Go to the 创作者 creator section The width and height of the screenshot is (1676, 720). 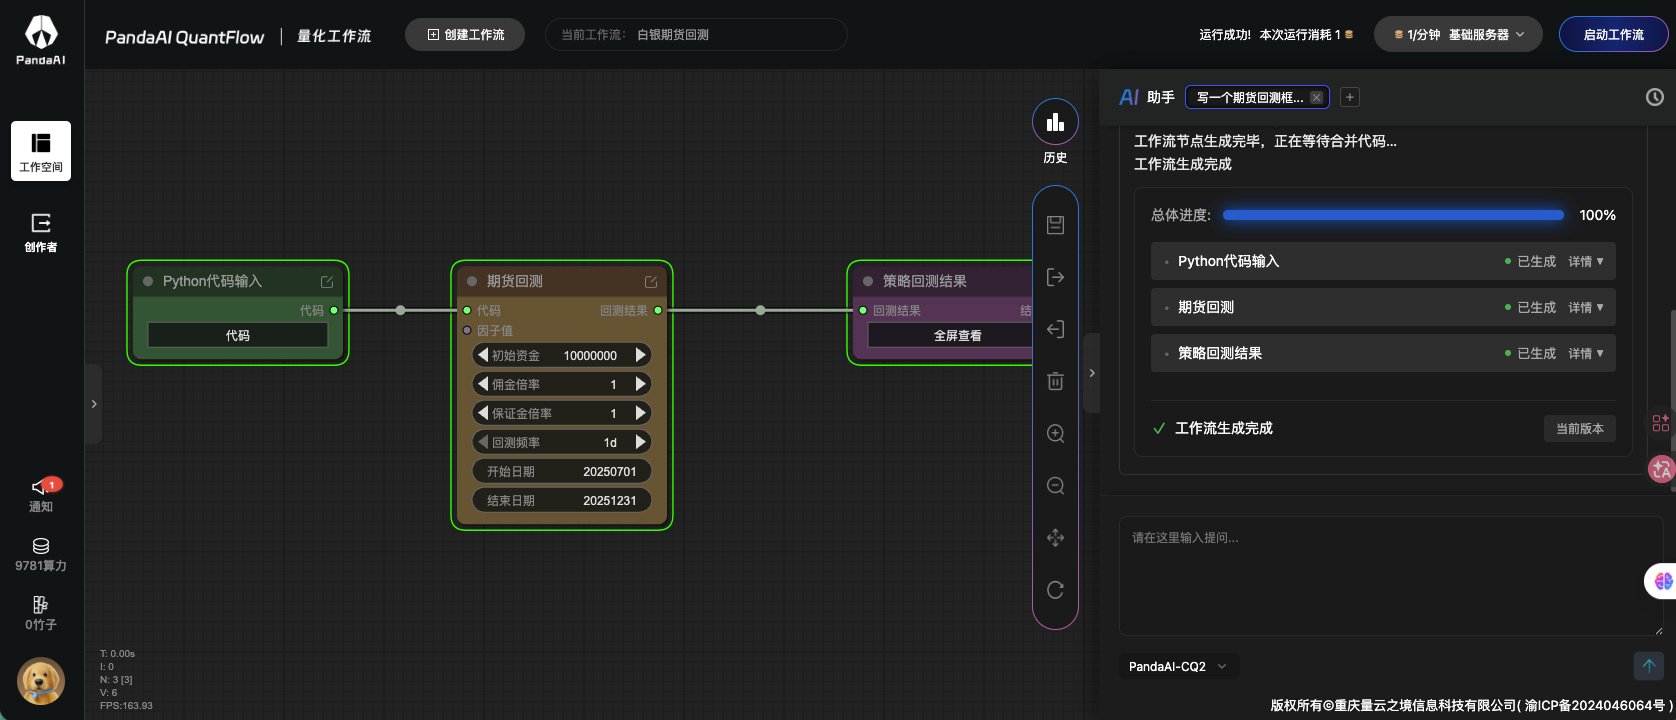coord(41,231)
